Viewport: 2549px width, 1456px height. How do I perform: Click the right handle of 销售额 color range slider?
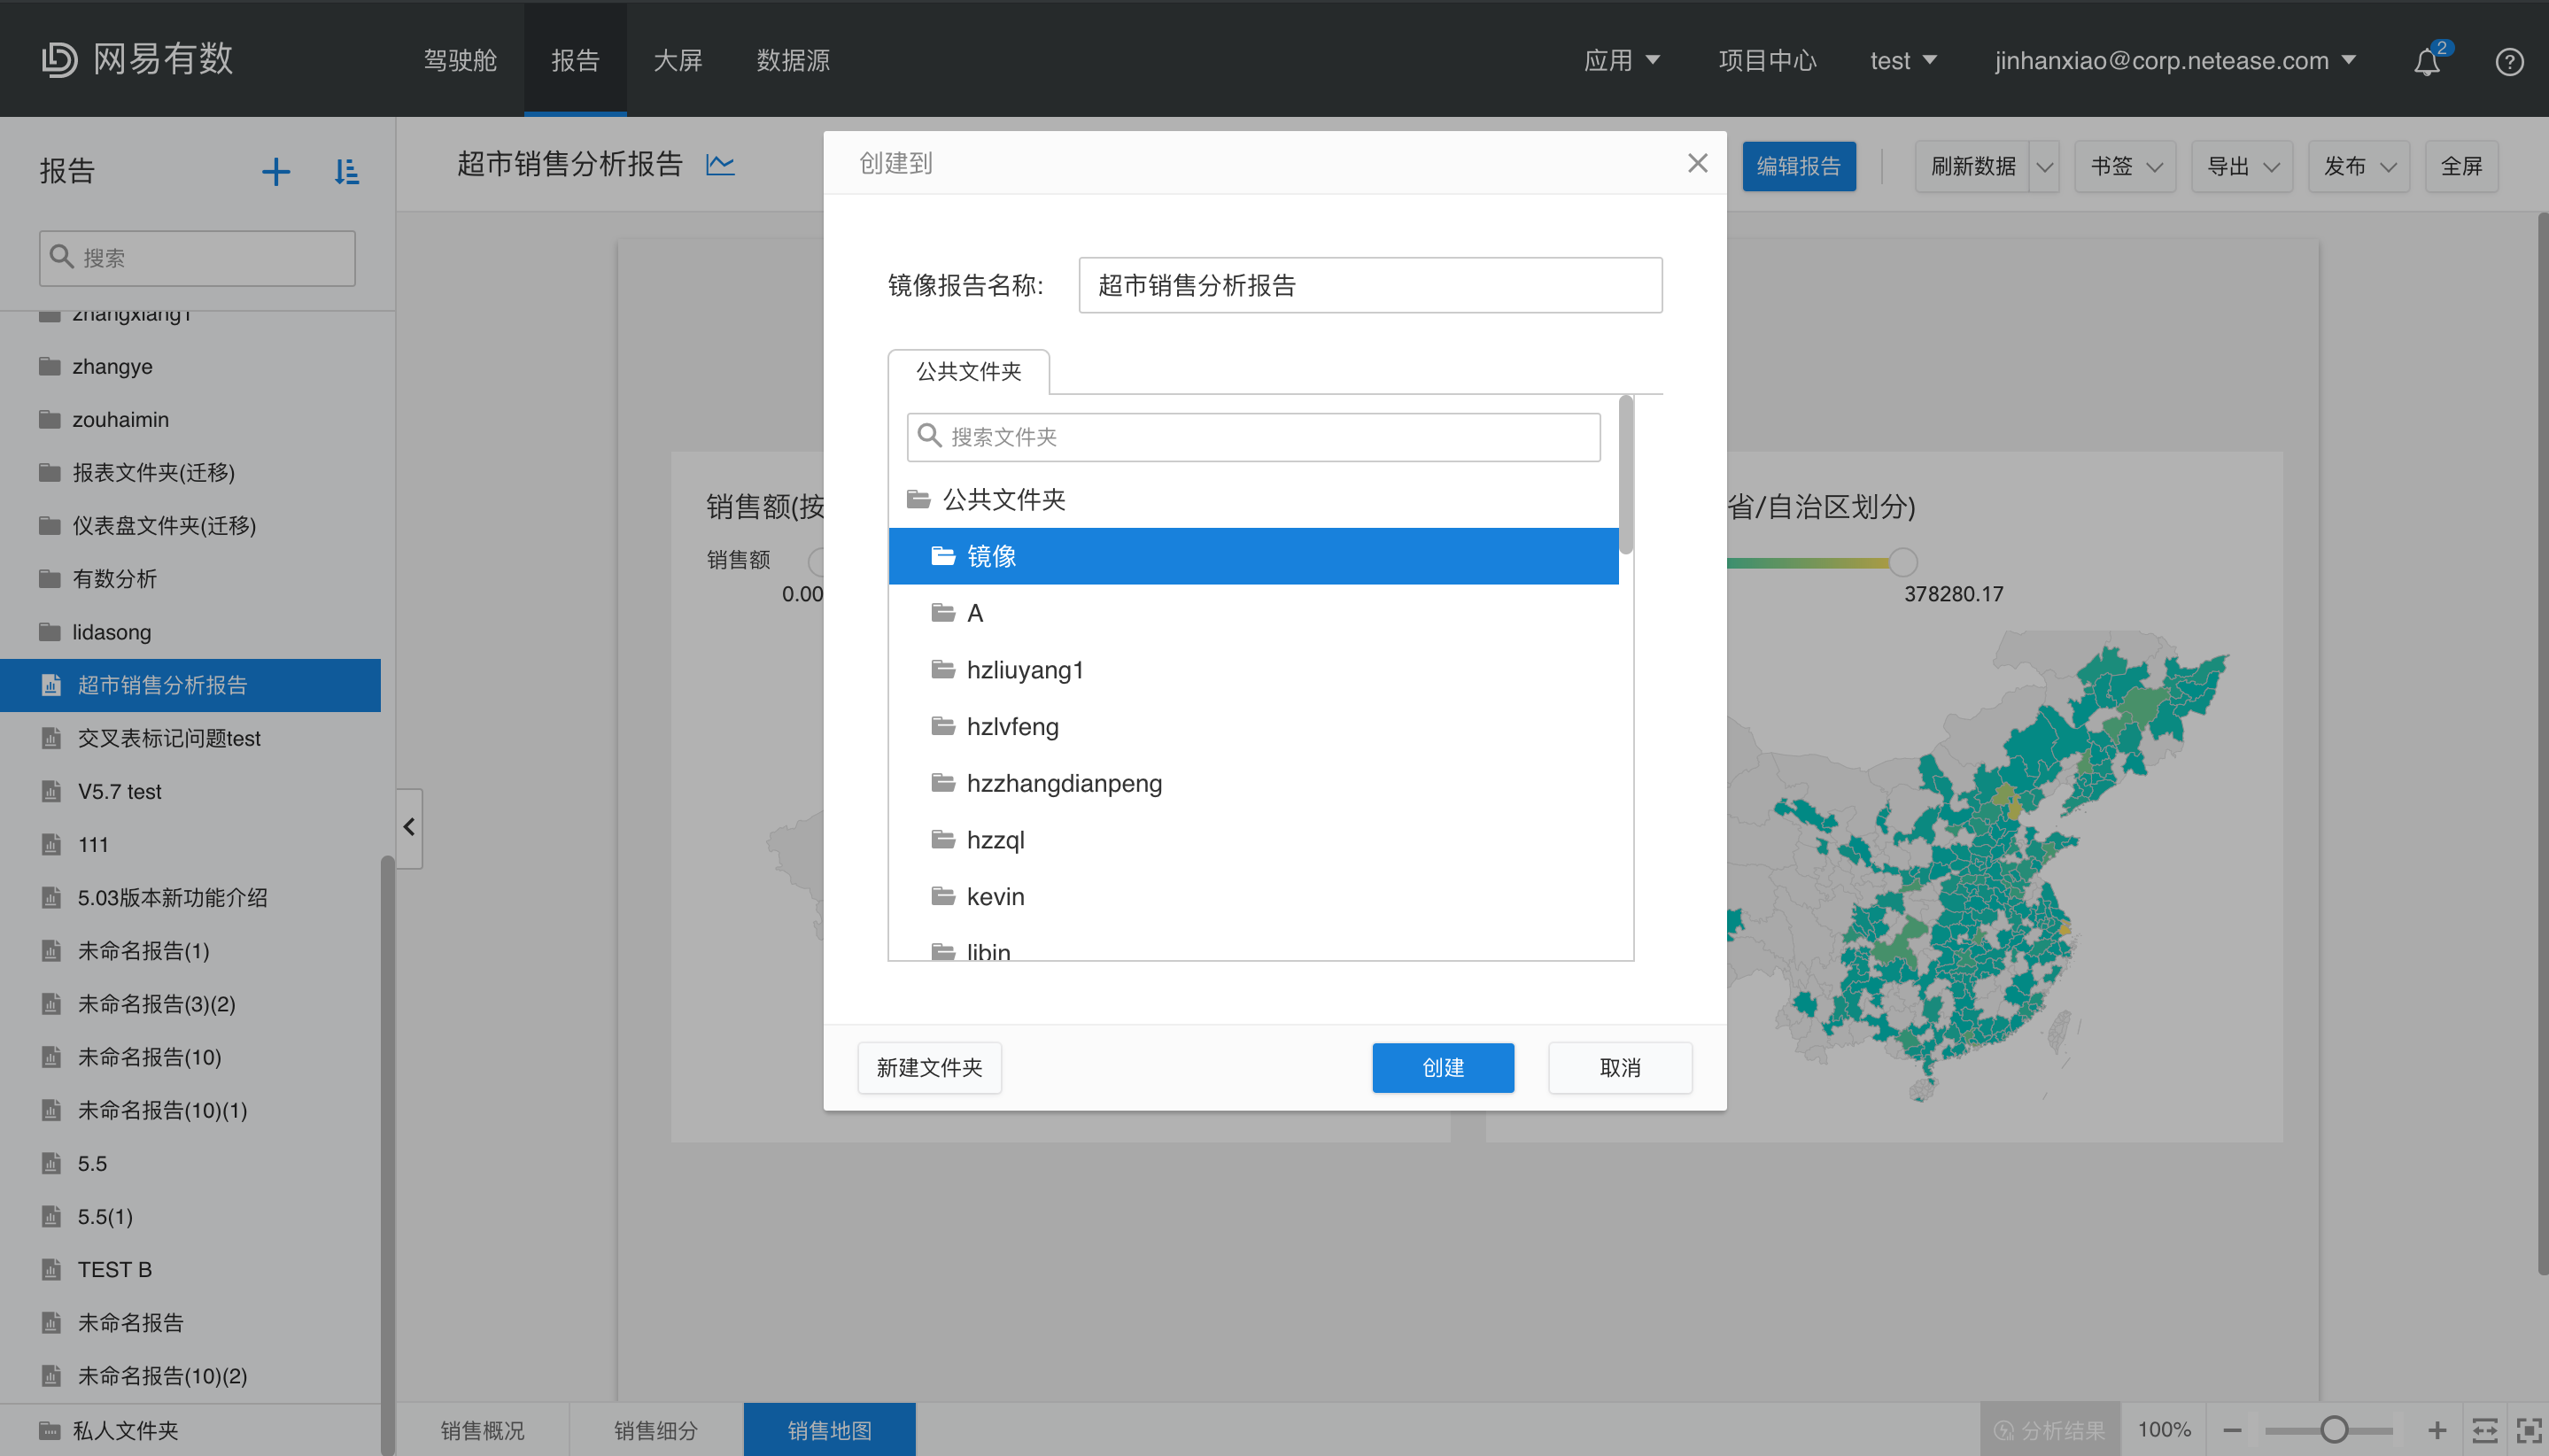1903,562
